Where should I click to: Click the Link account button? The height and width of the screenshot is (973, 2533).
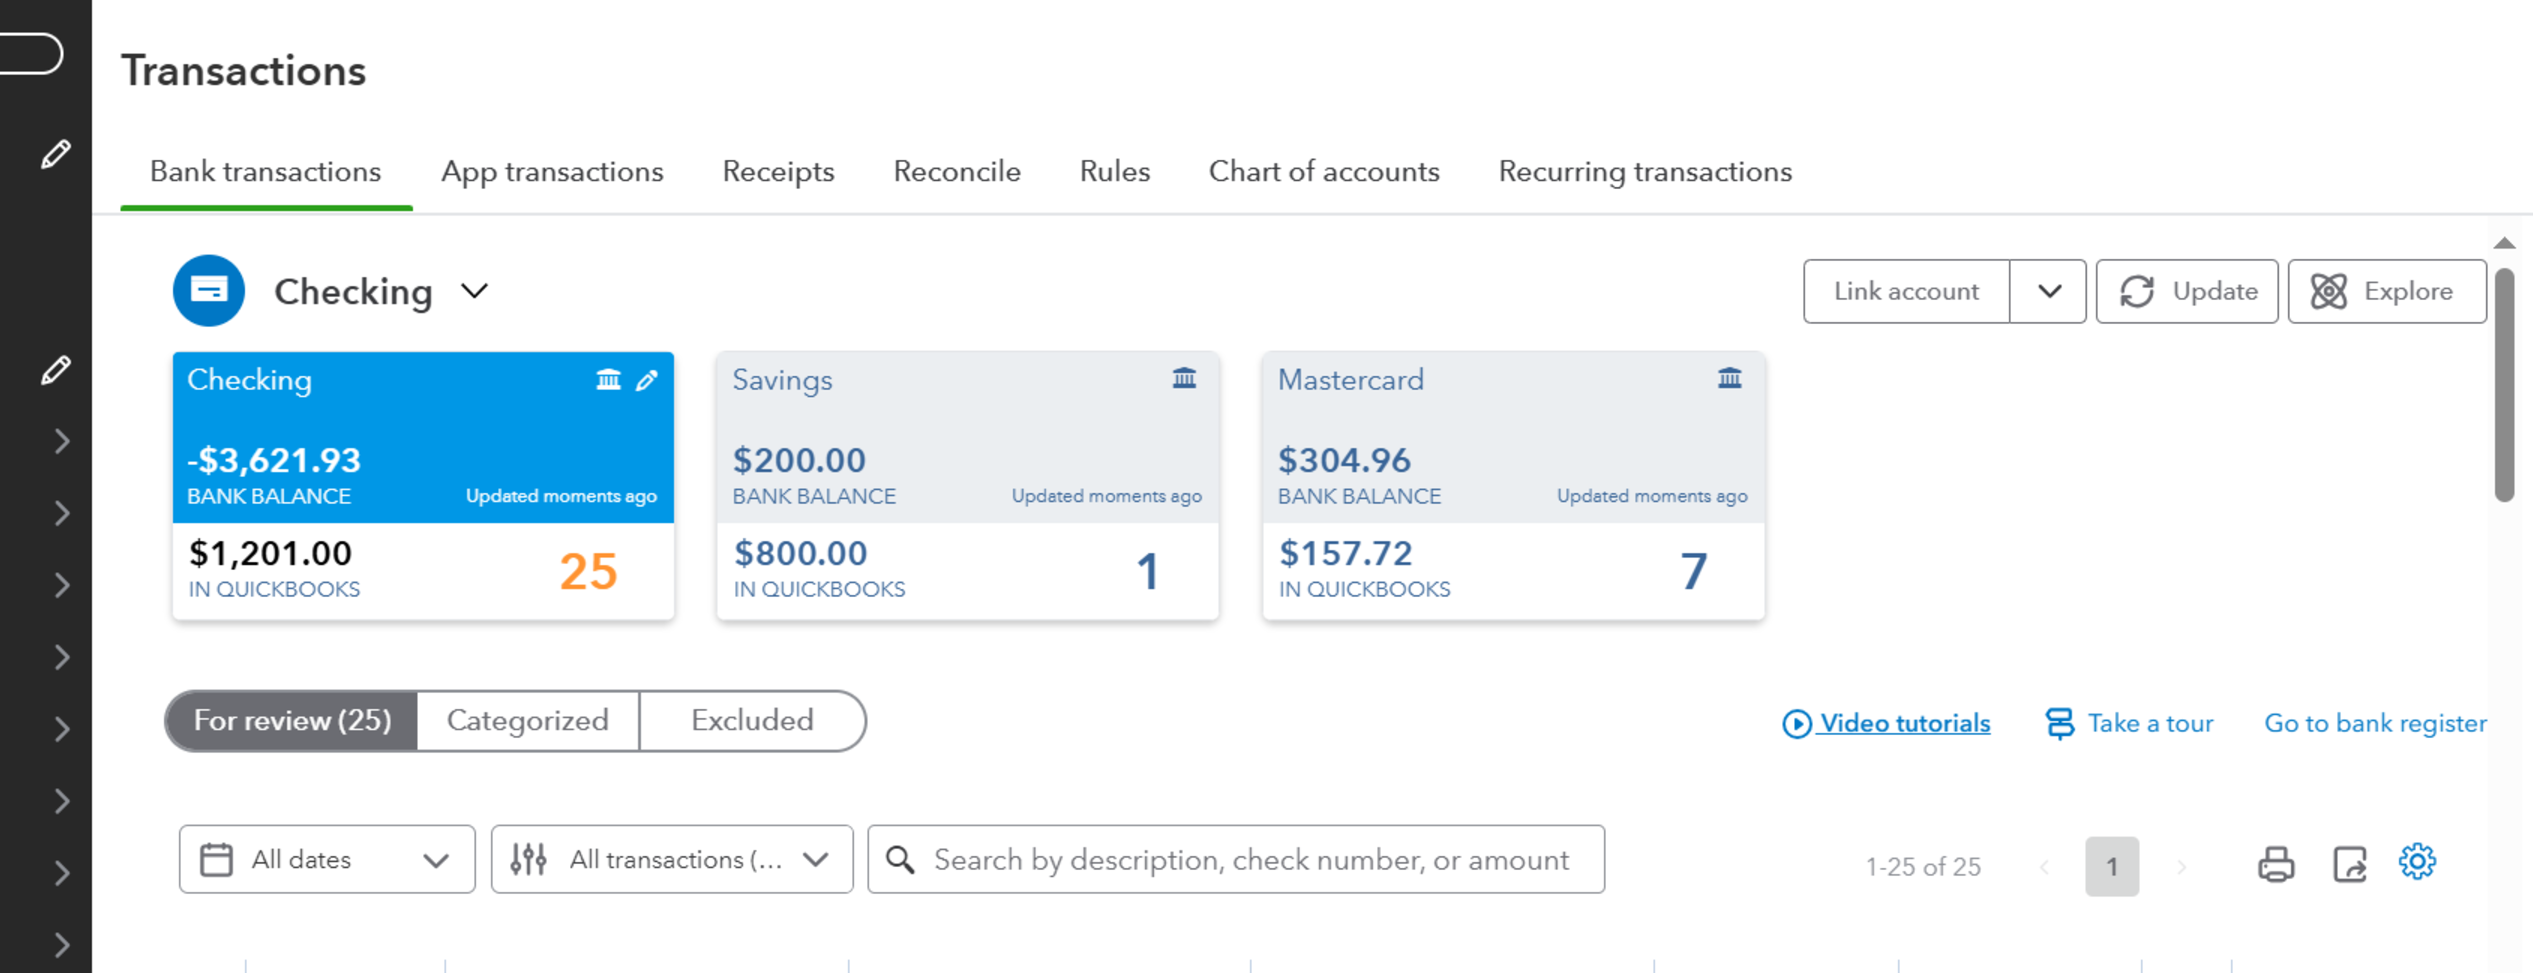(x=1907, y=291)
